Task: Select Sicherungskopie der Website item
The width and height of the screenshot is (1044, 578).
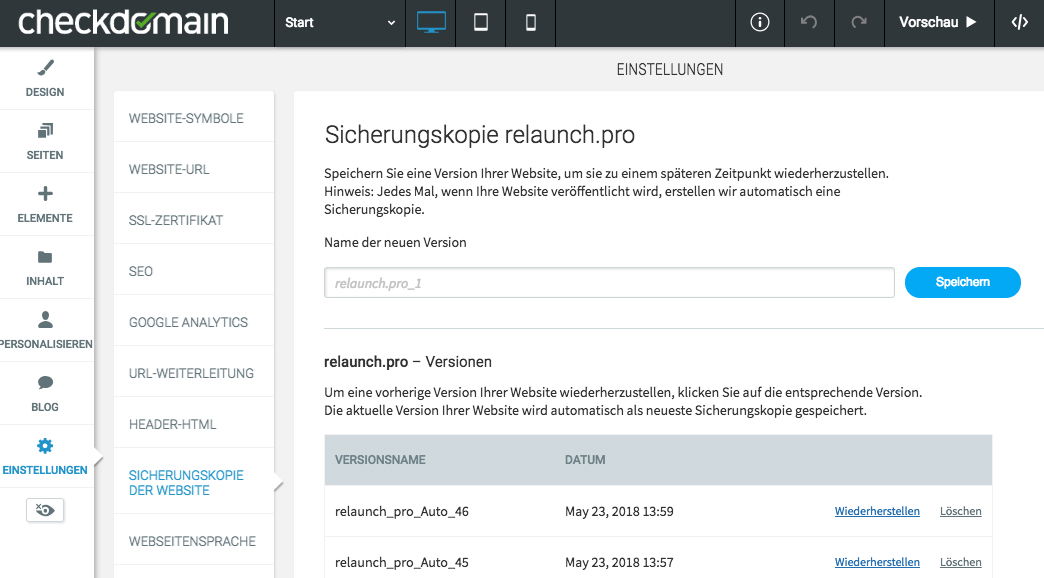Action: pos(194,483)
